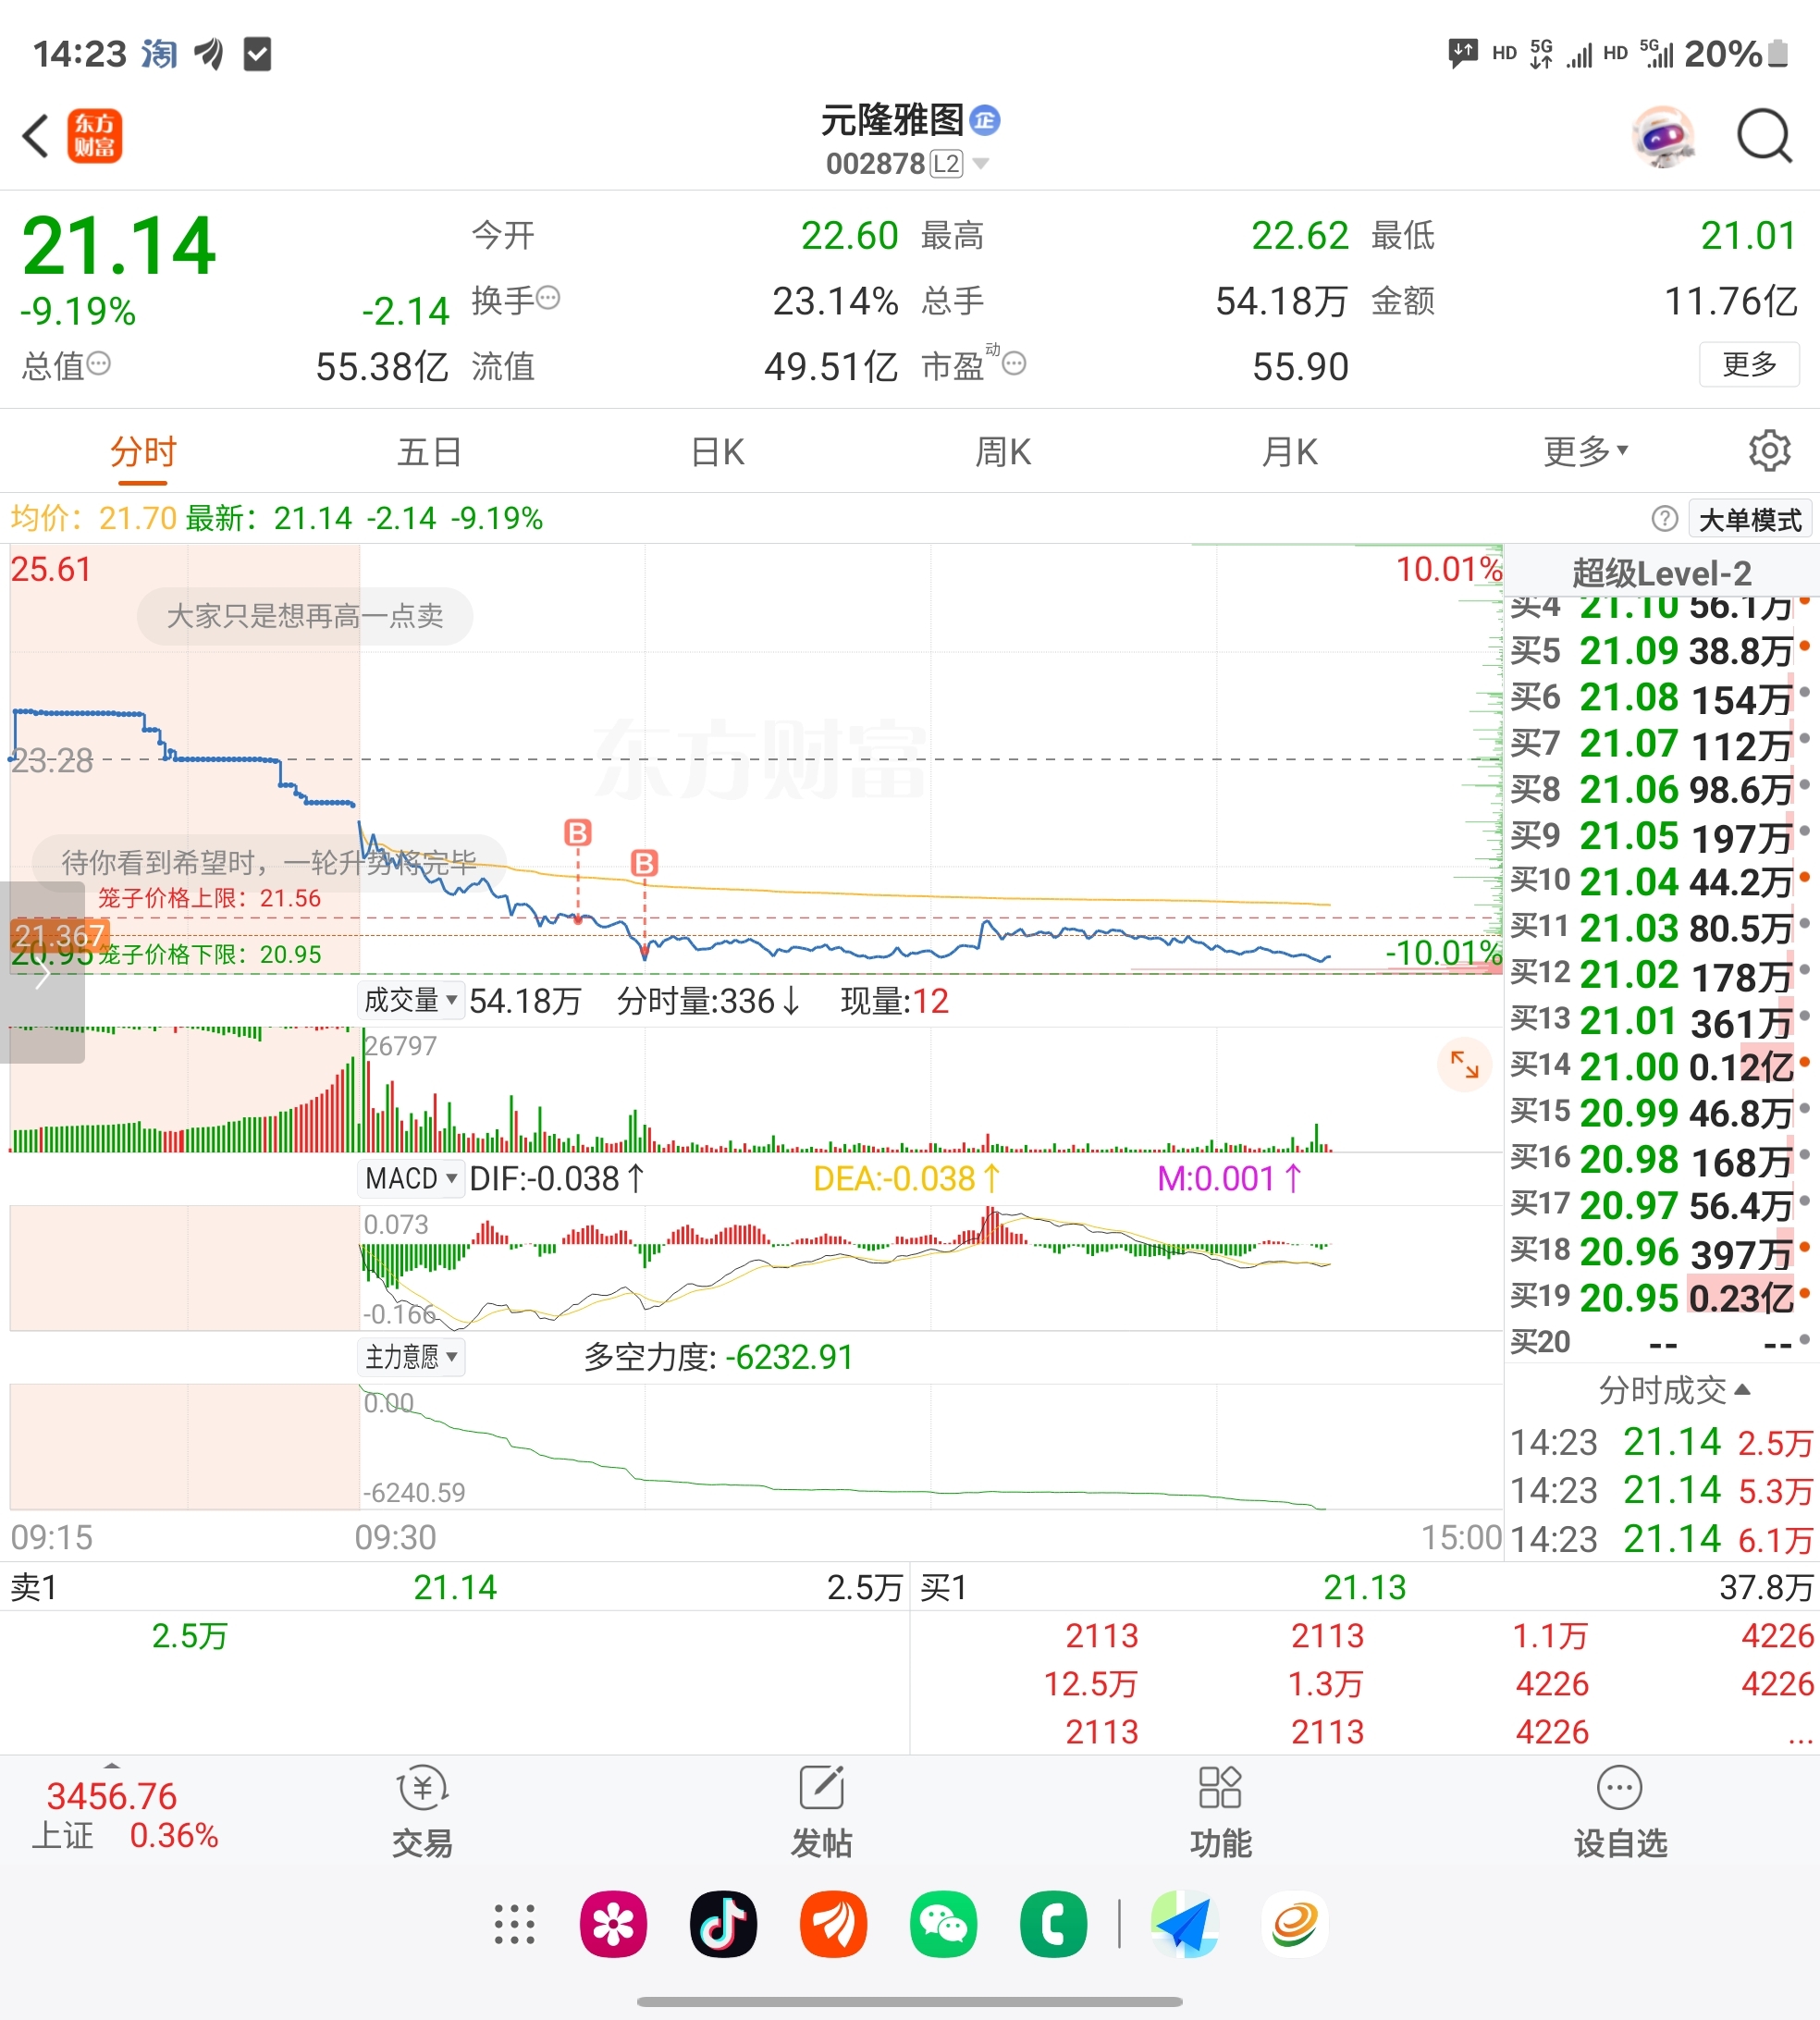Open the app drawer grid icon
The image size is (1820, 2020).
click(514, 1925)
